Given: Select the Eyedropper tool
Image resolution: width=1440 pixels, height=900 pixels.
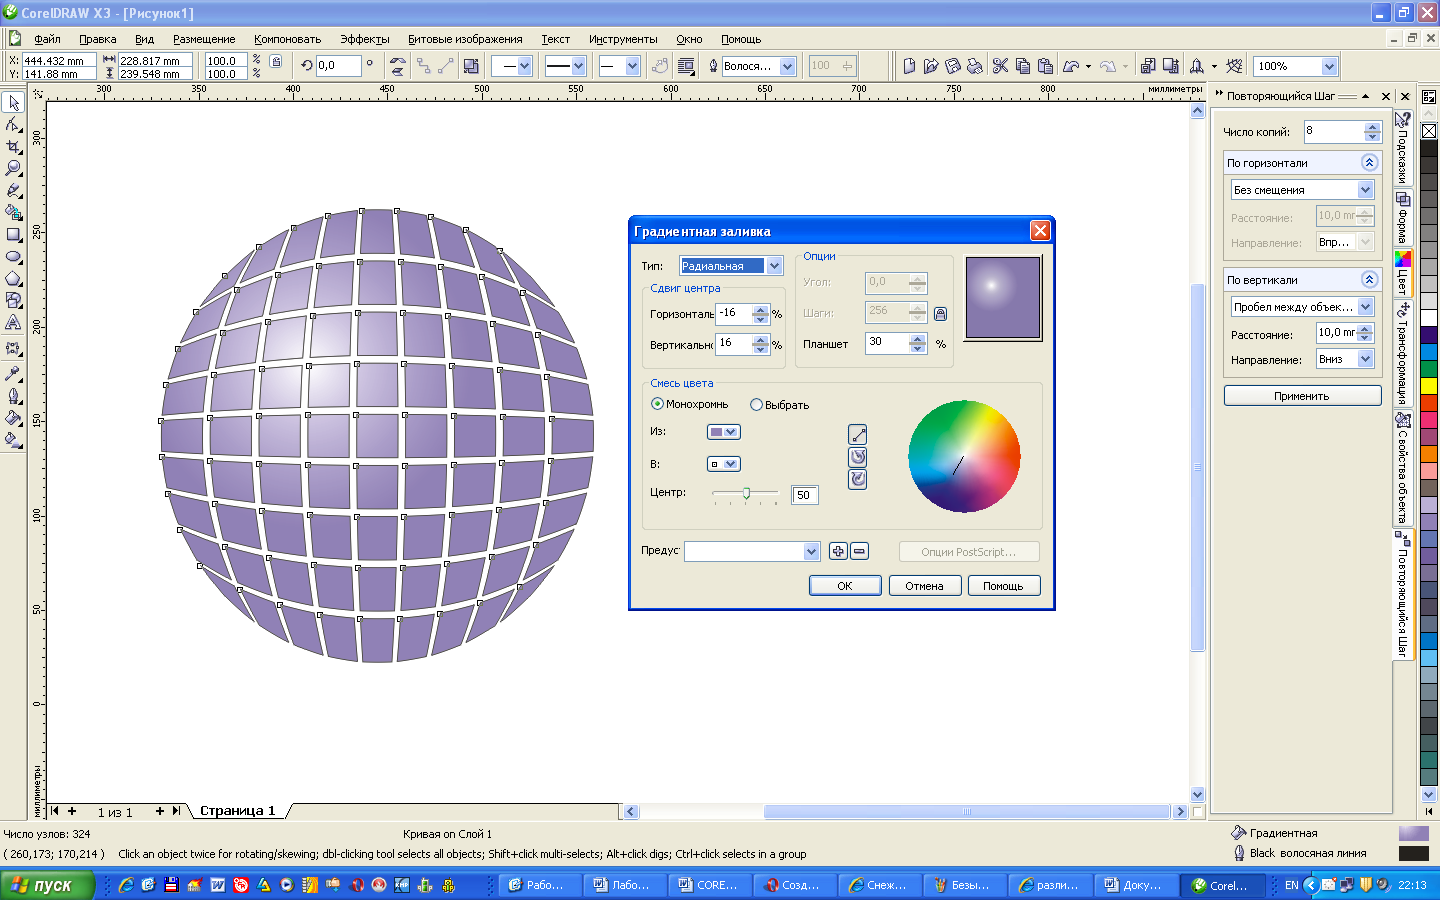Looking at the screenshot, I should (x=13, y=373).
